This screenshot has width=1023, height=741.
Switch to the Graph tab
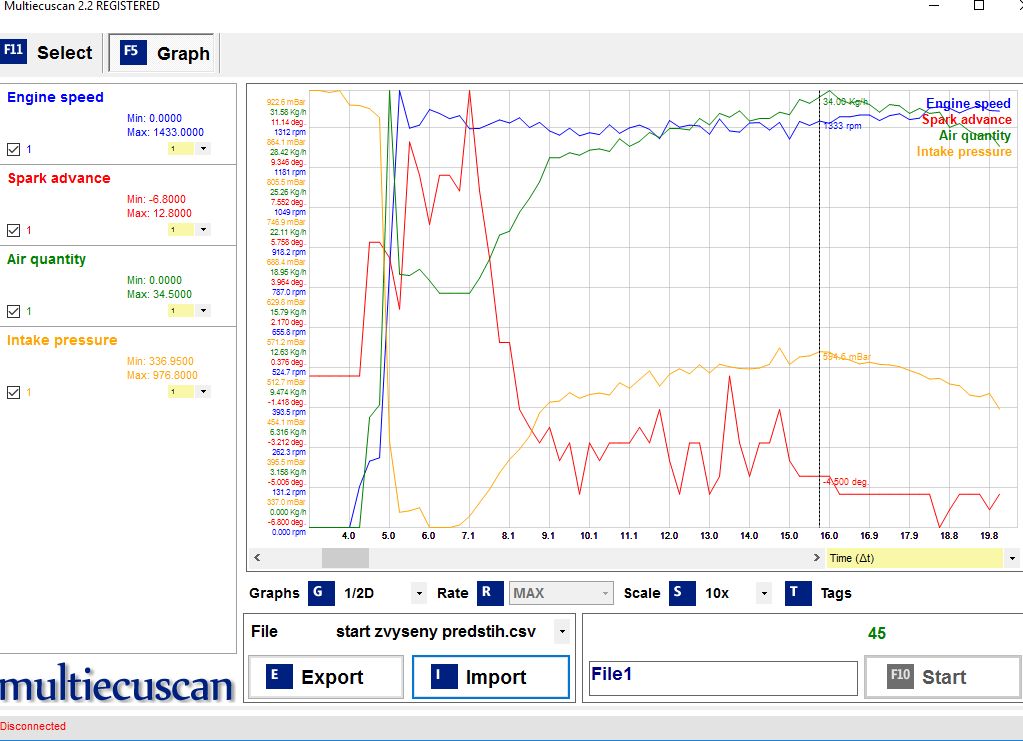click(165, 53)
